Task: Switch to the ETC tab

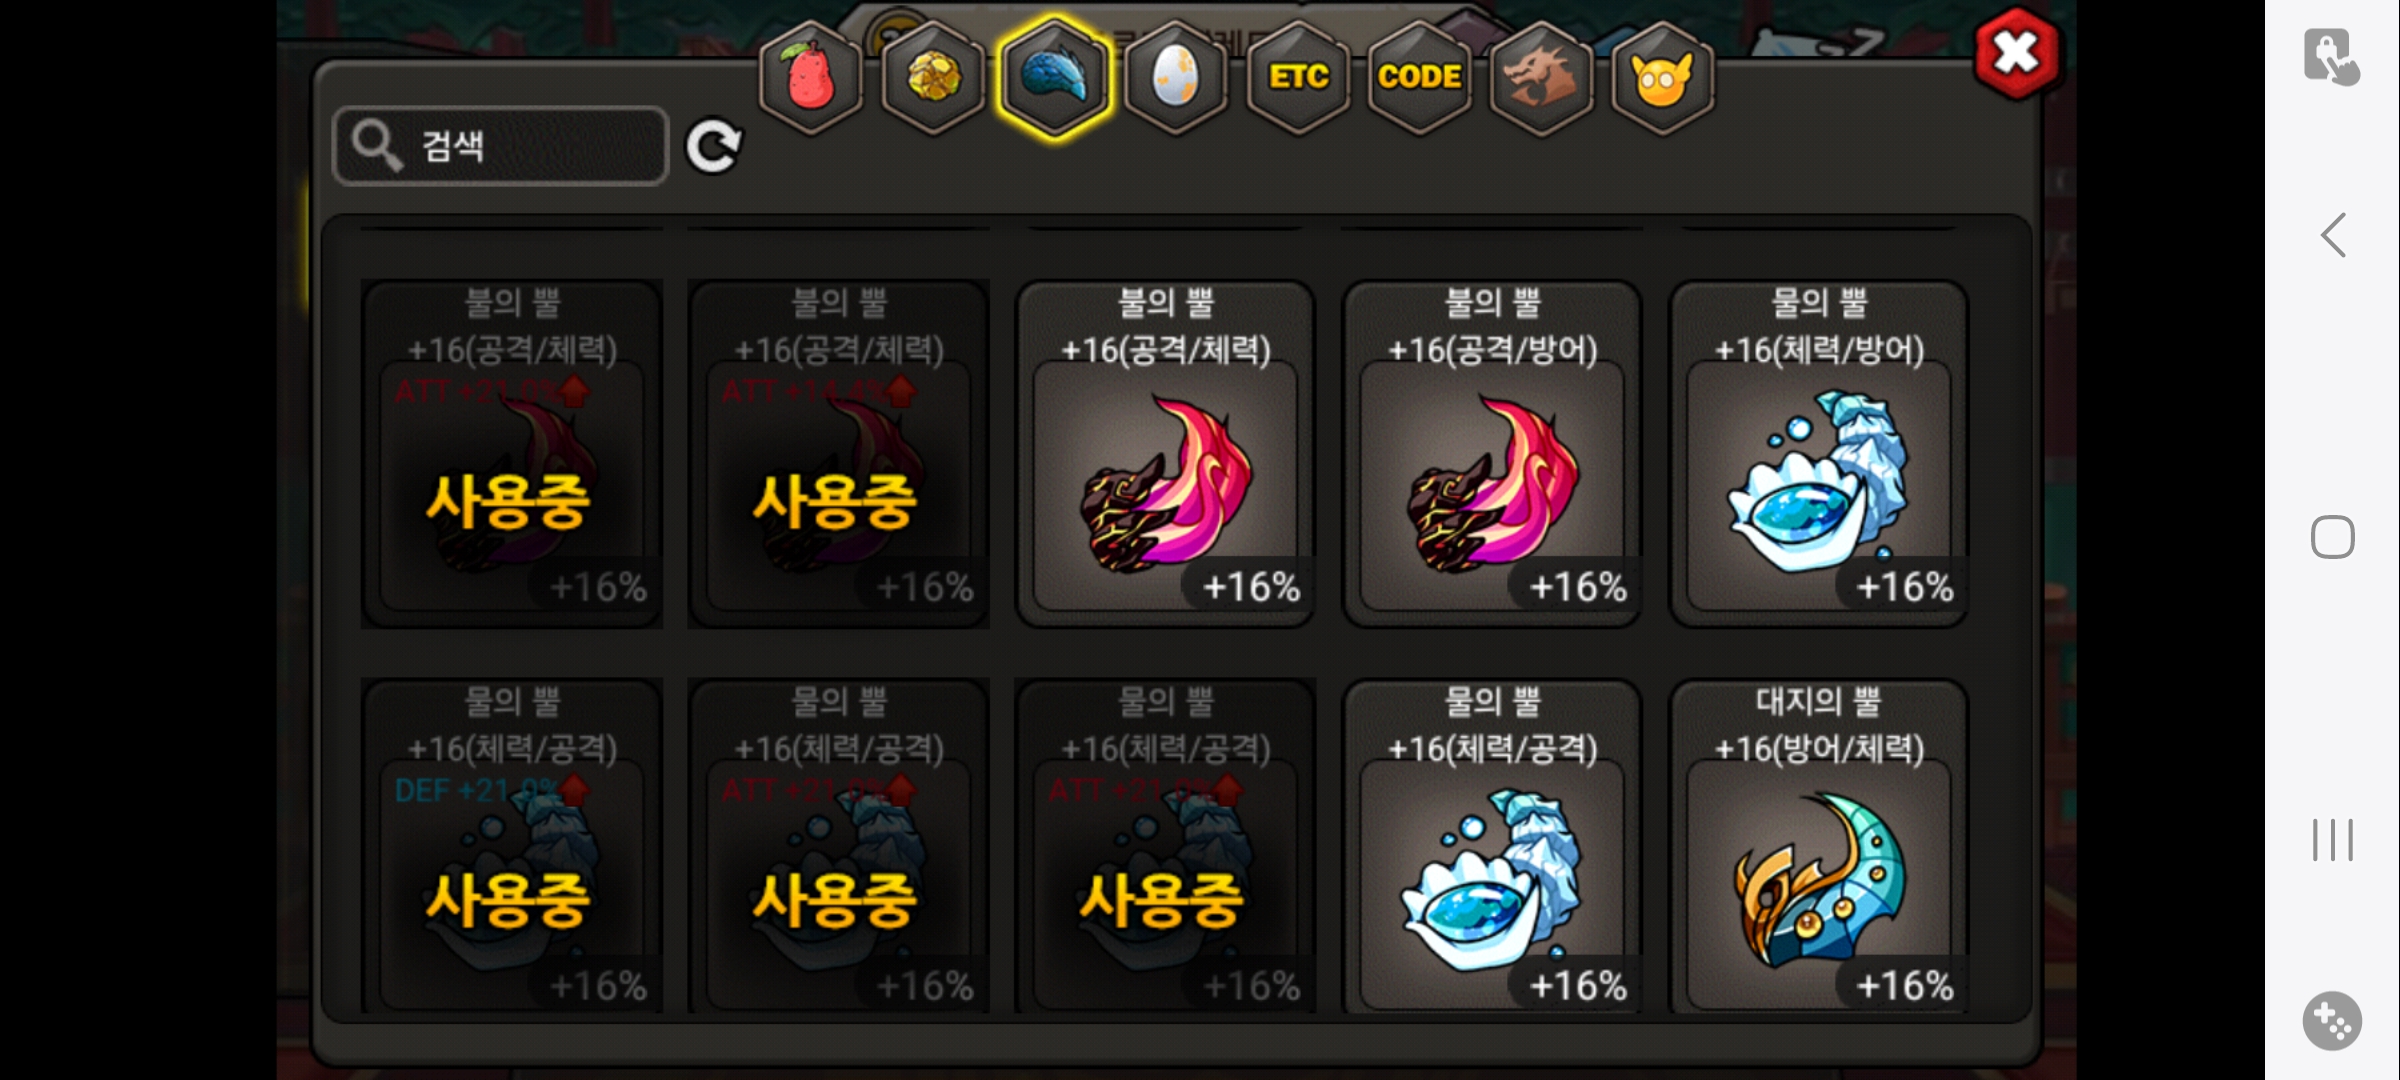Action: pyautogui.click(x=1298, y=78)
